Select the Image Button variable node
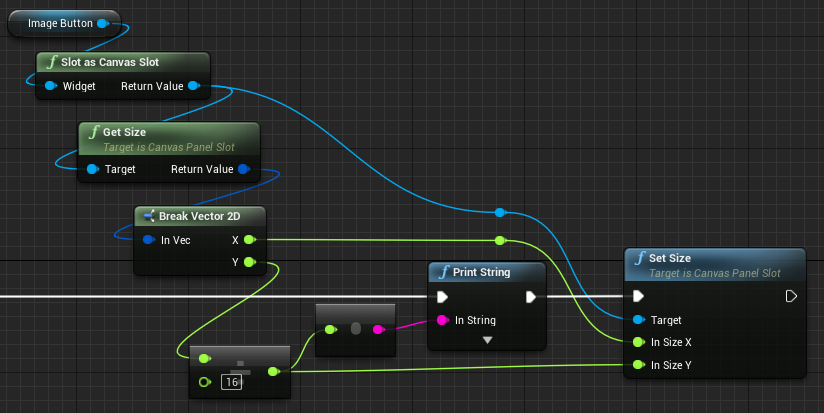824x413 pixels. click(64, 23)
